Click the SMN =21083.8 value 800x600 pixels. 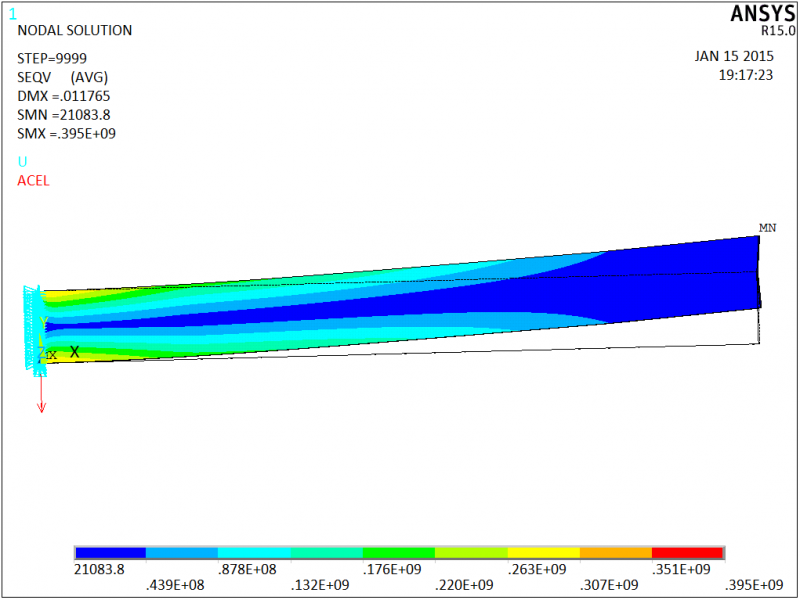pyautogui.click(x=64, y=115)
